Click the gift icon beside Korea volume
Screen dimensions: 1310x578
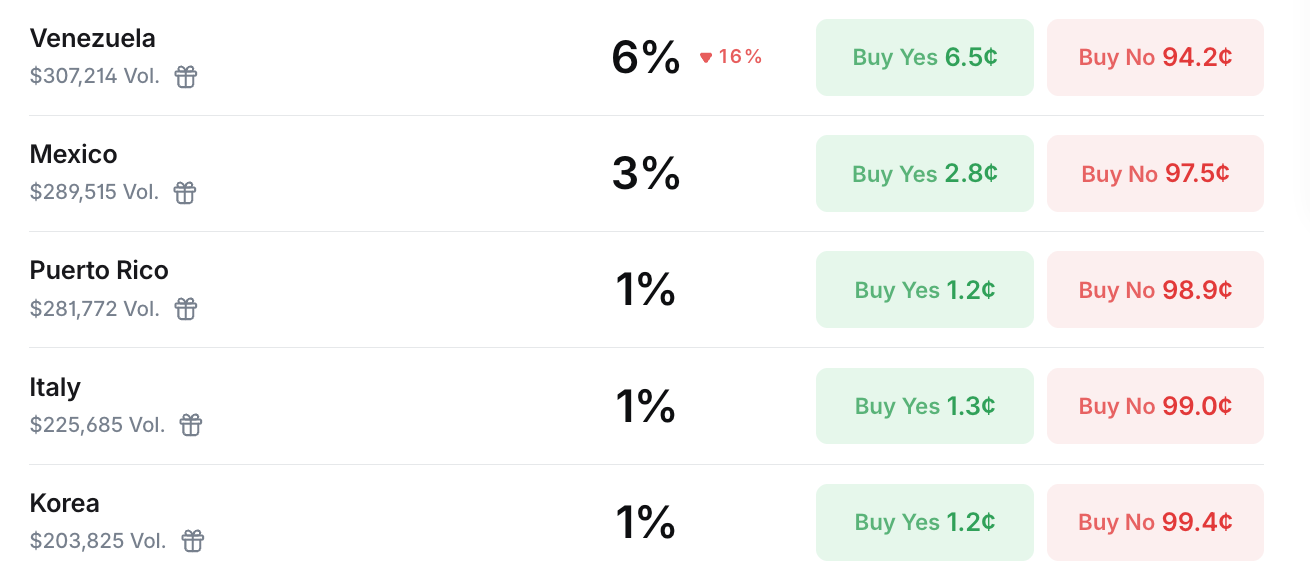[193, 541]
